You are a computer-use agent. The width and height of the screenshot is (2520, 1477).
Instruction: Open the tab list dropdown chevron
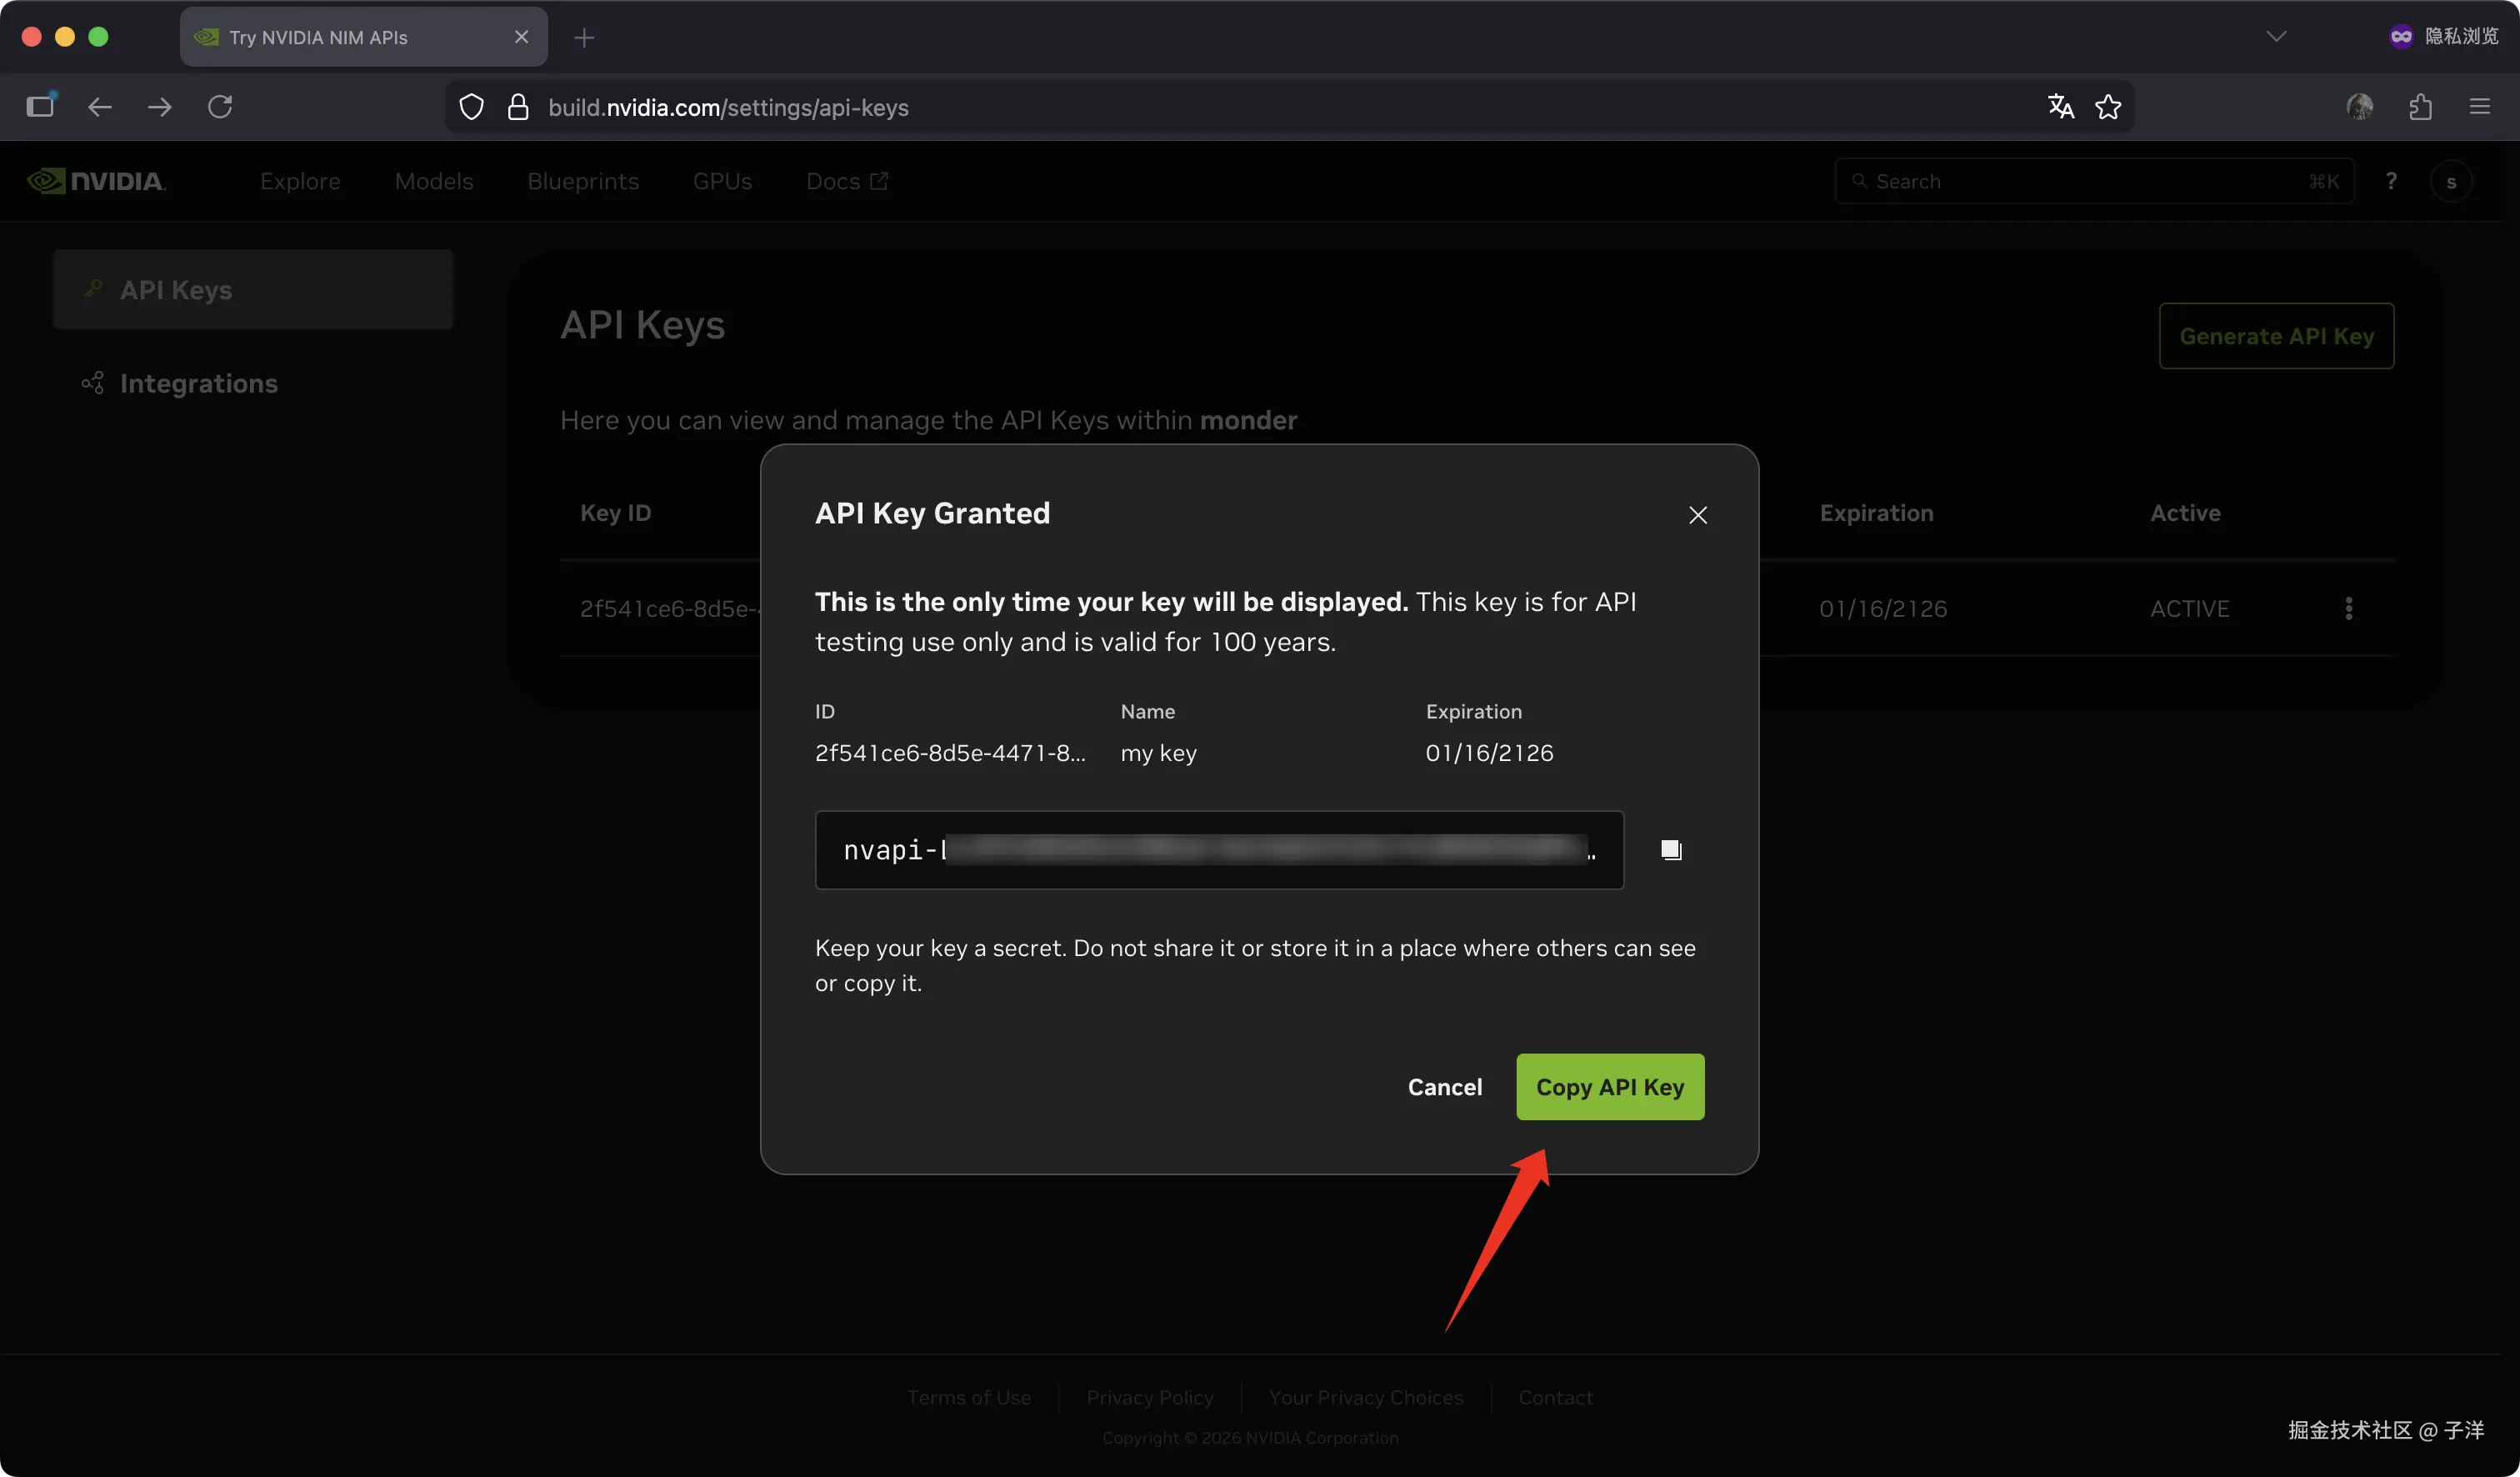2276,37
